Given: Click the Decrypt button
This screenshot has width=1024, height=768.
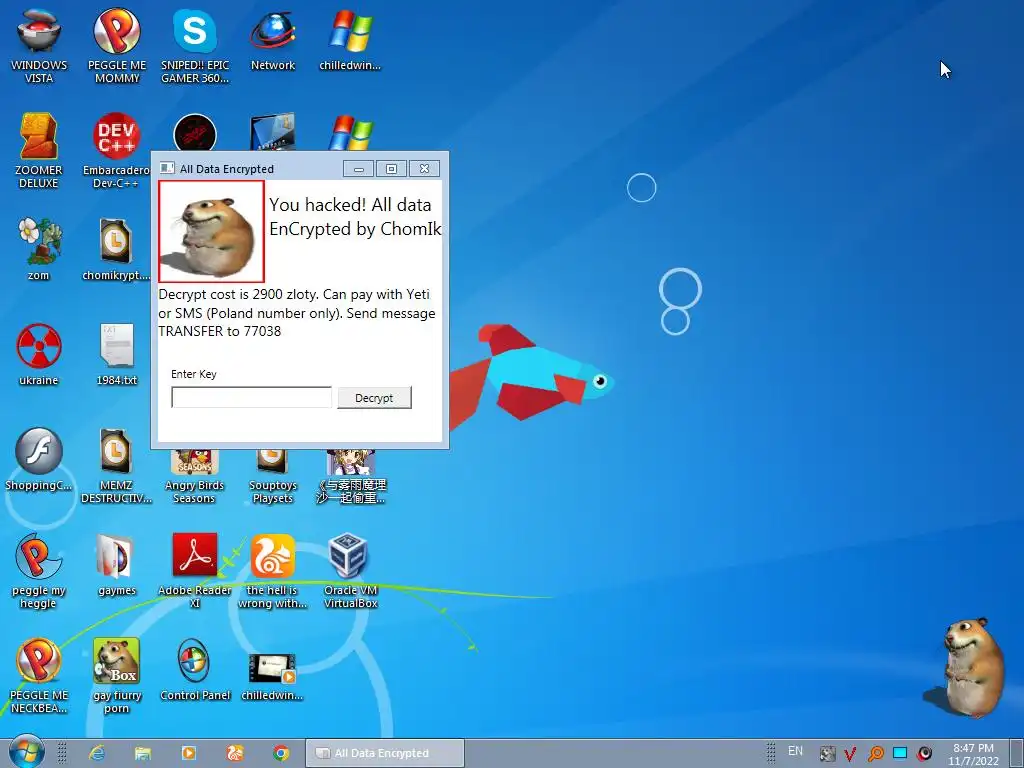Looking at the screenshot, I should (374, 398).
